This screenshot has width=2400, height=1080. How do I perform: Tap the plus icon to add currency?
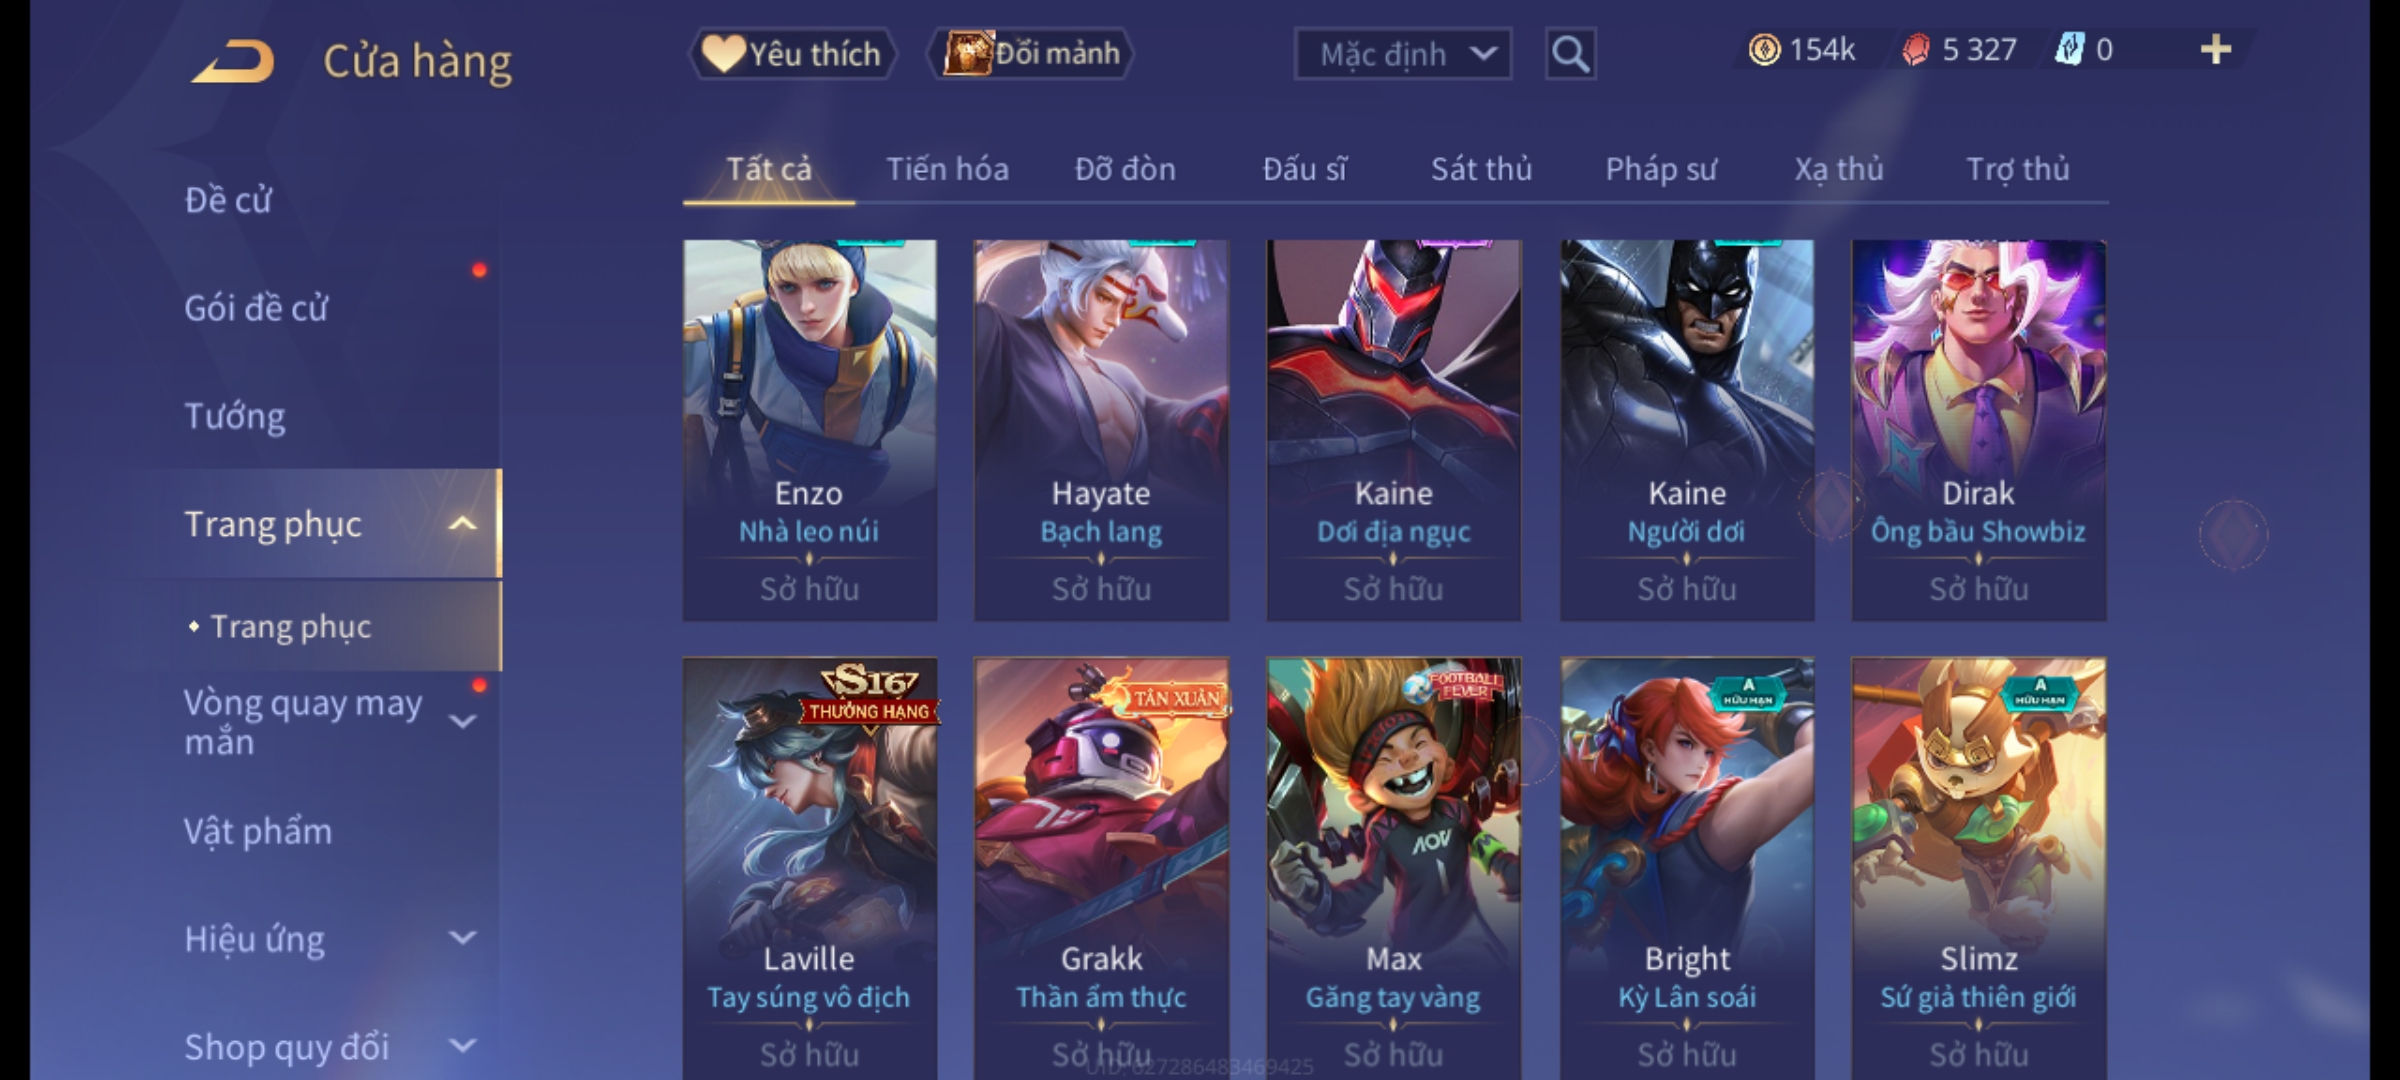(x=2216, y=50)
